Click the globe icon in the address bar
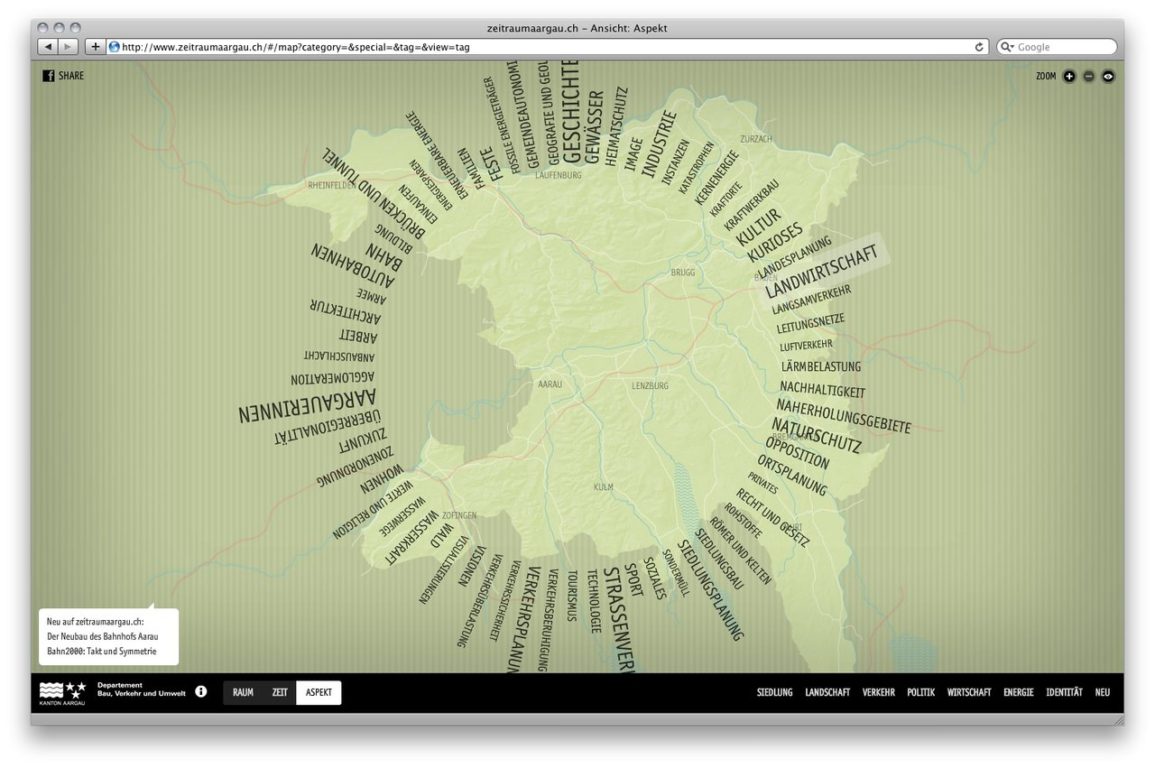1155x768 pixels. 114,46
